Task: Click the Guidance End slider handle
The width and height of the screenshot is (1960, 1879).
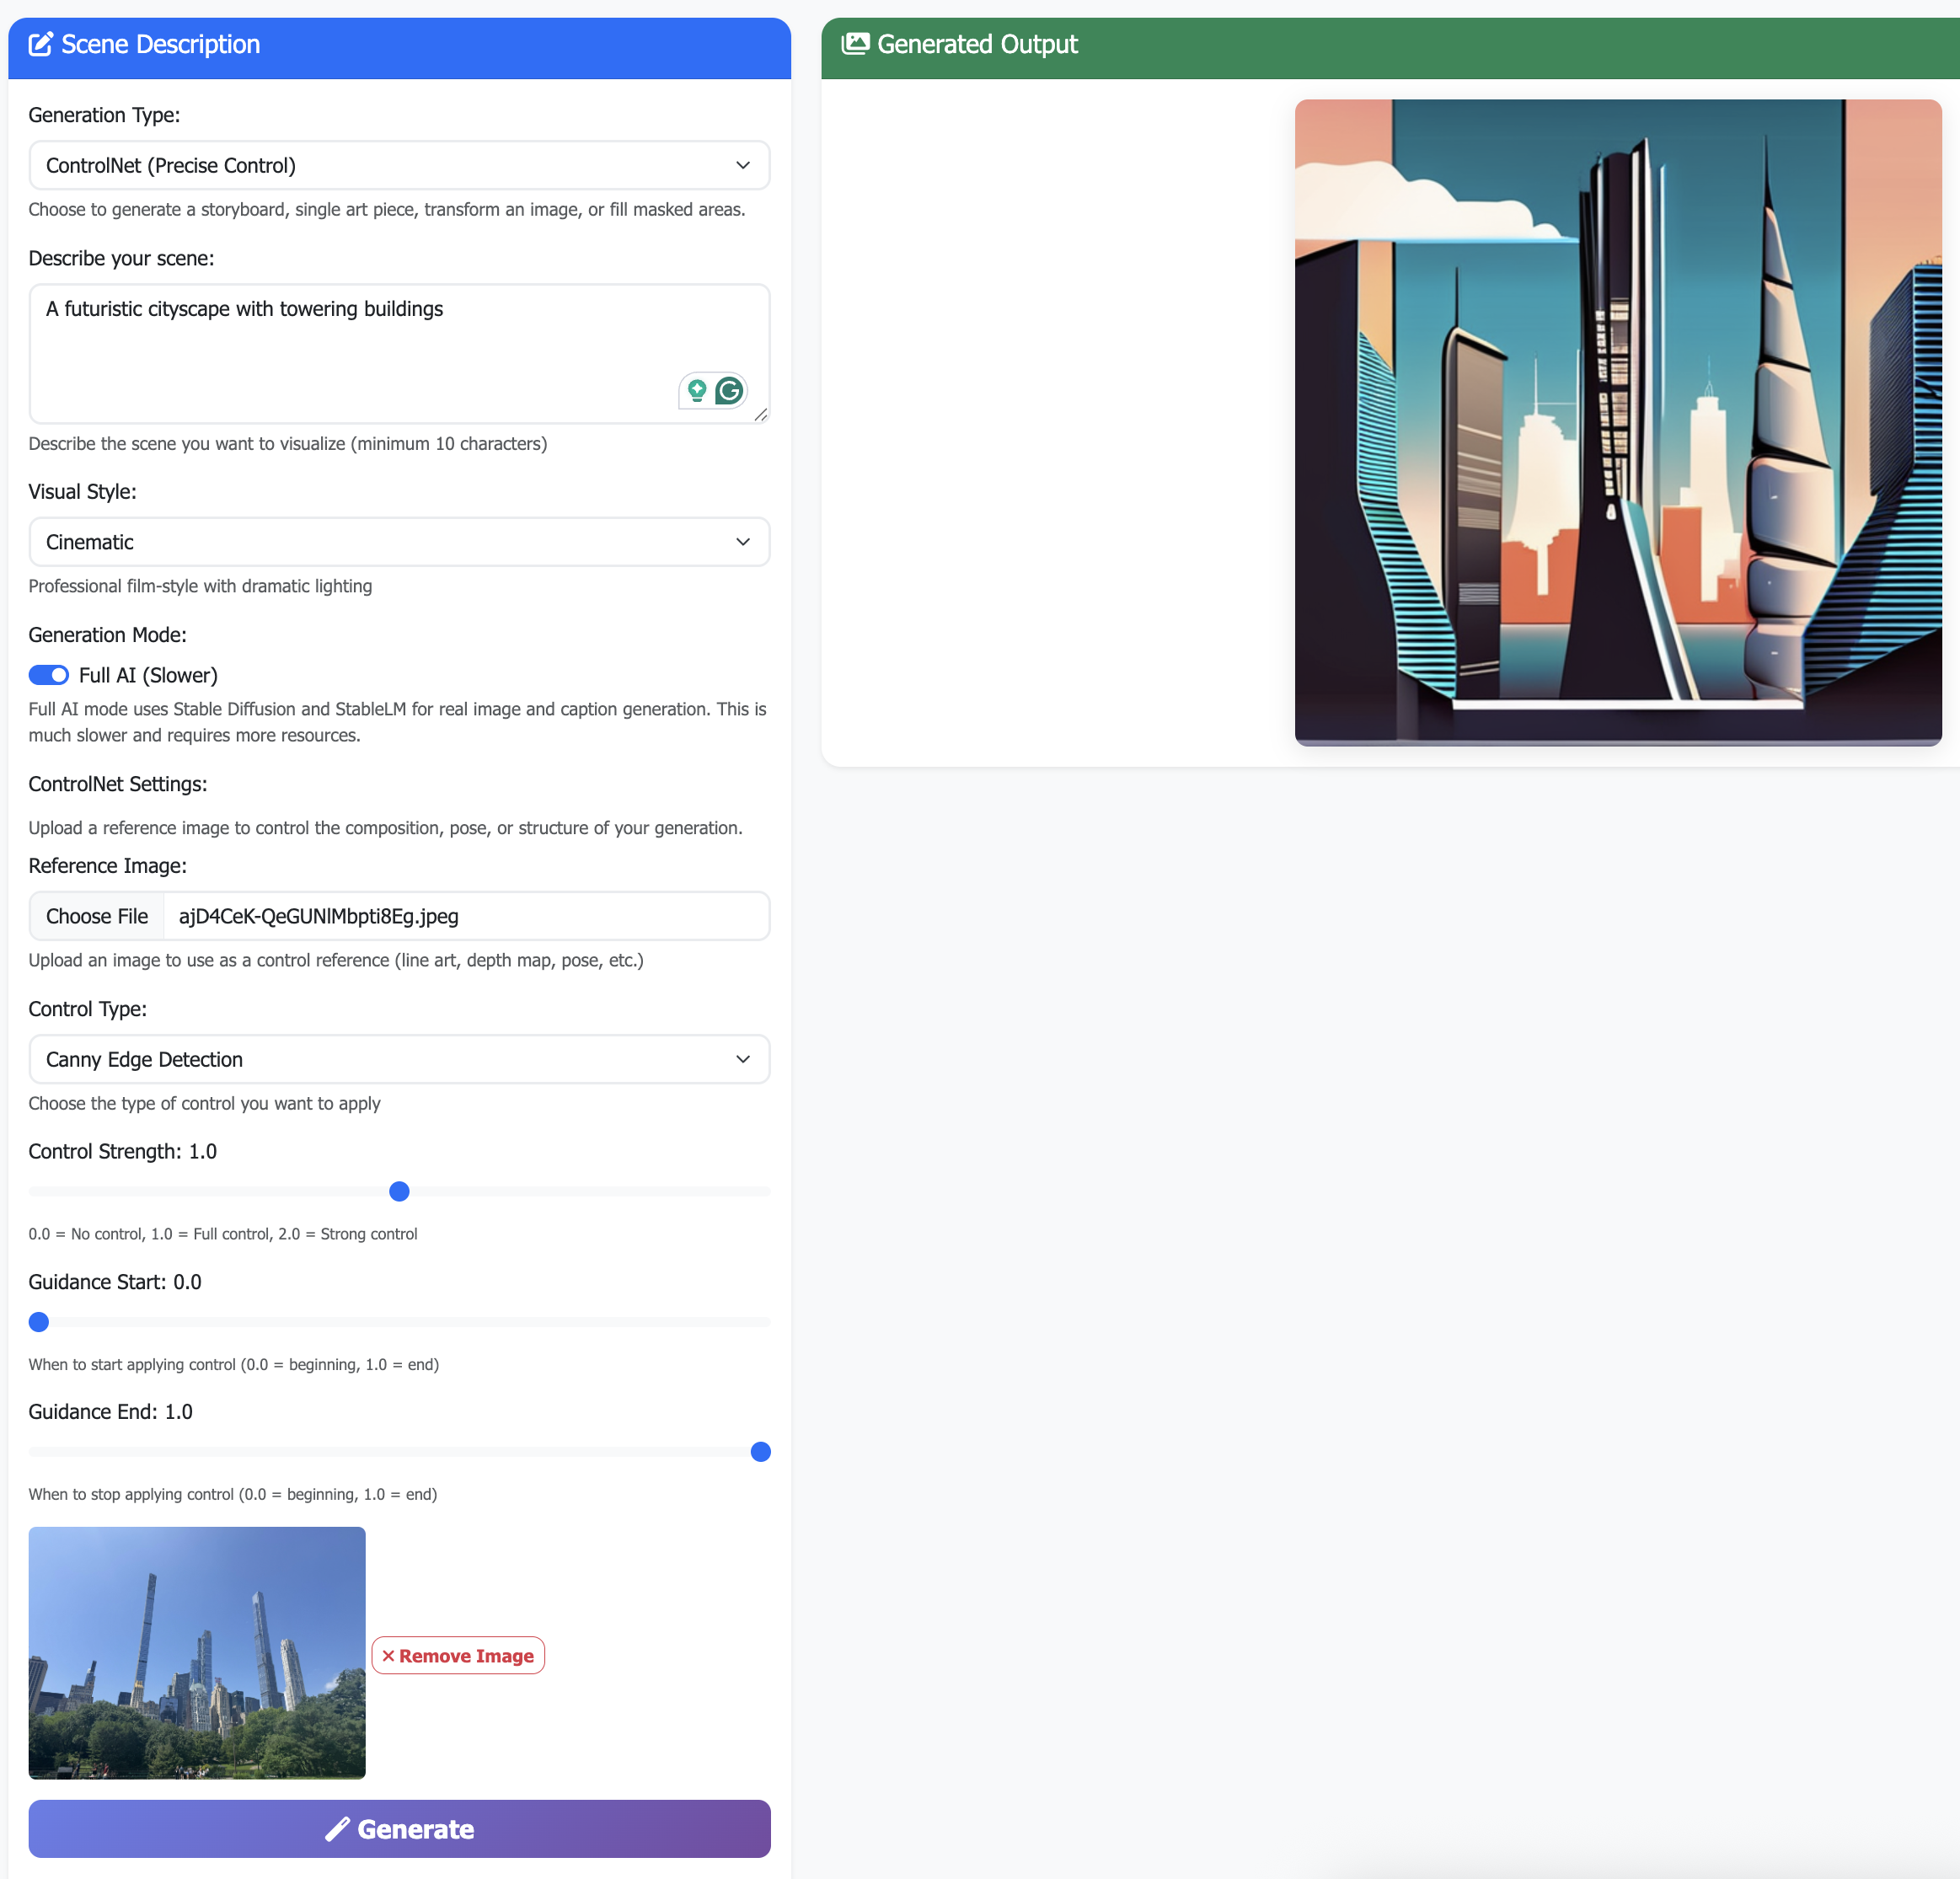Action: tap(760, 1451)
